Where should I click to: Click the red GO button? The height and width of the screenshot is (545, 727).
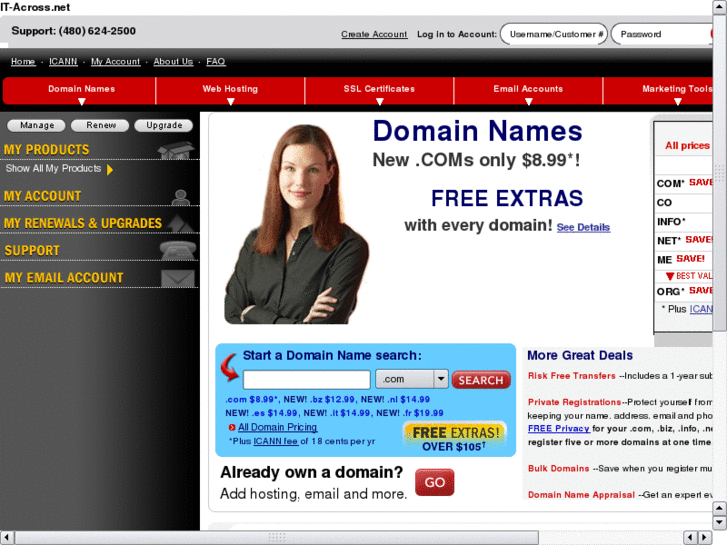point(434,482)
